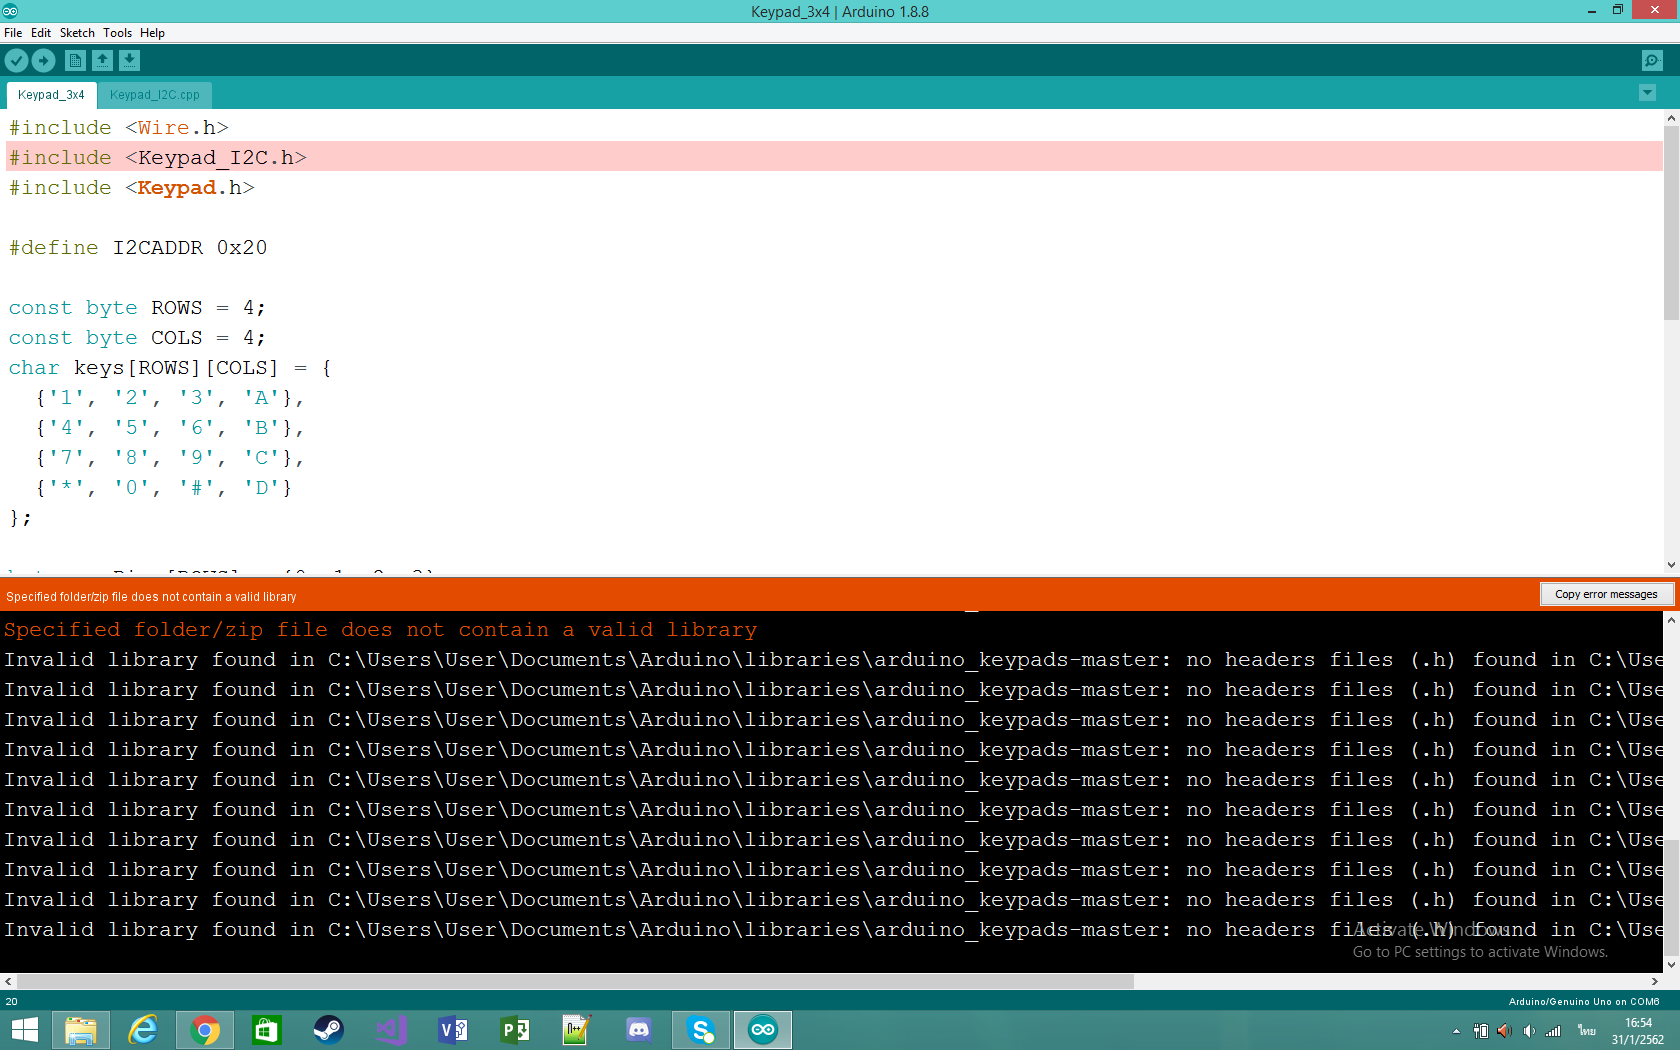Image resolution: width=1680 pixels, height=1050 pixels.
Task: Open the File menu
Action: 13,33
